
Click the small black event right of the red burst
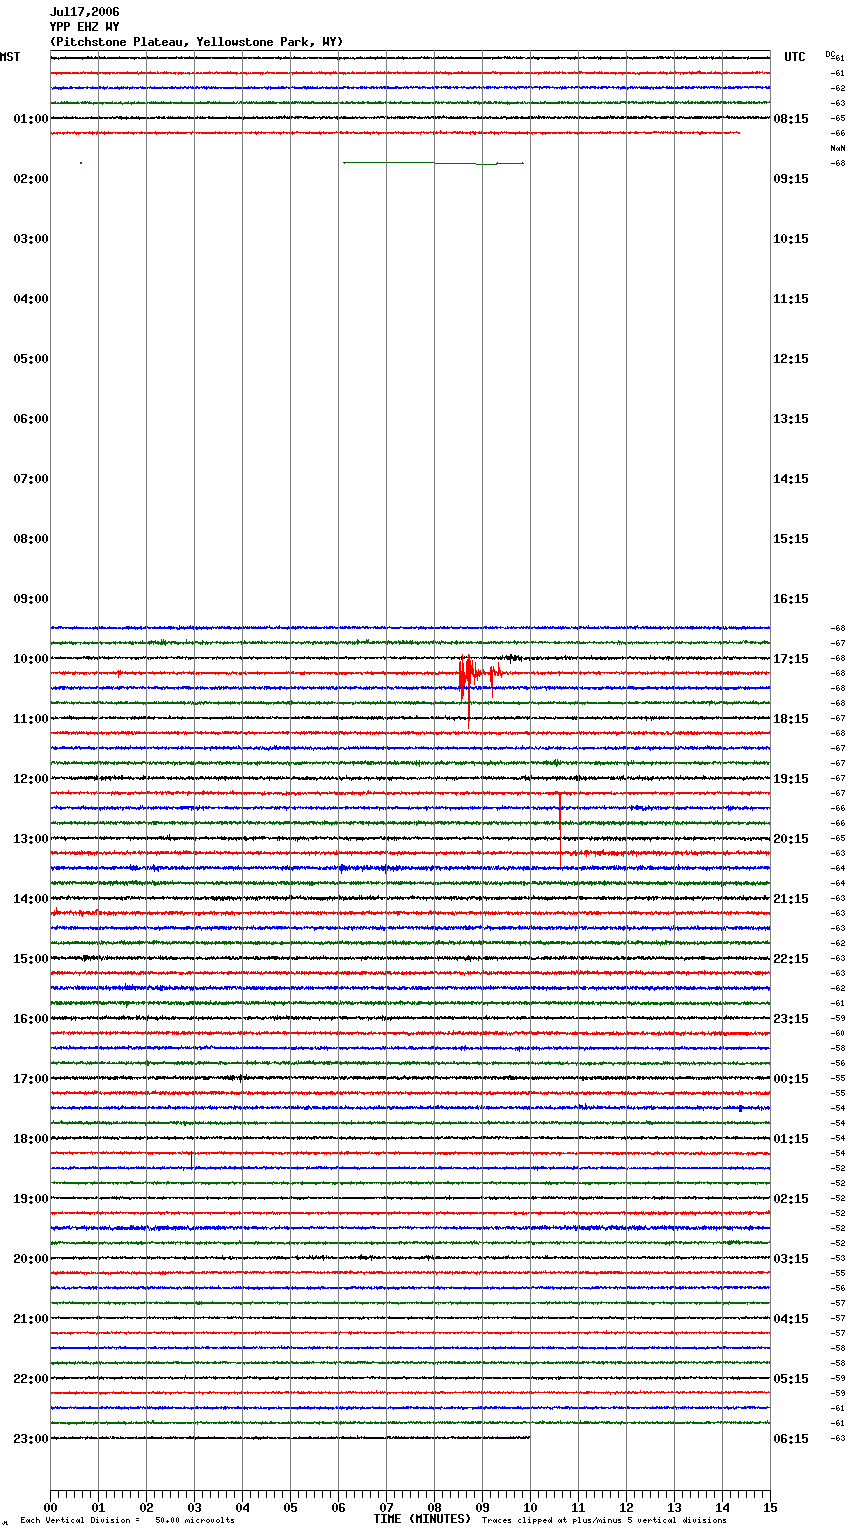click(513, 658)
